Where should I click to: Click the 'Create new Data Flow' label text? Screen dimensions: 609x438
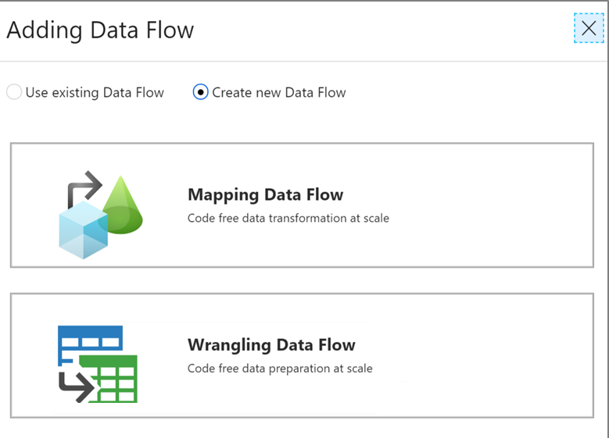[x=279, y=93]
